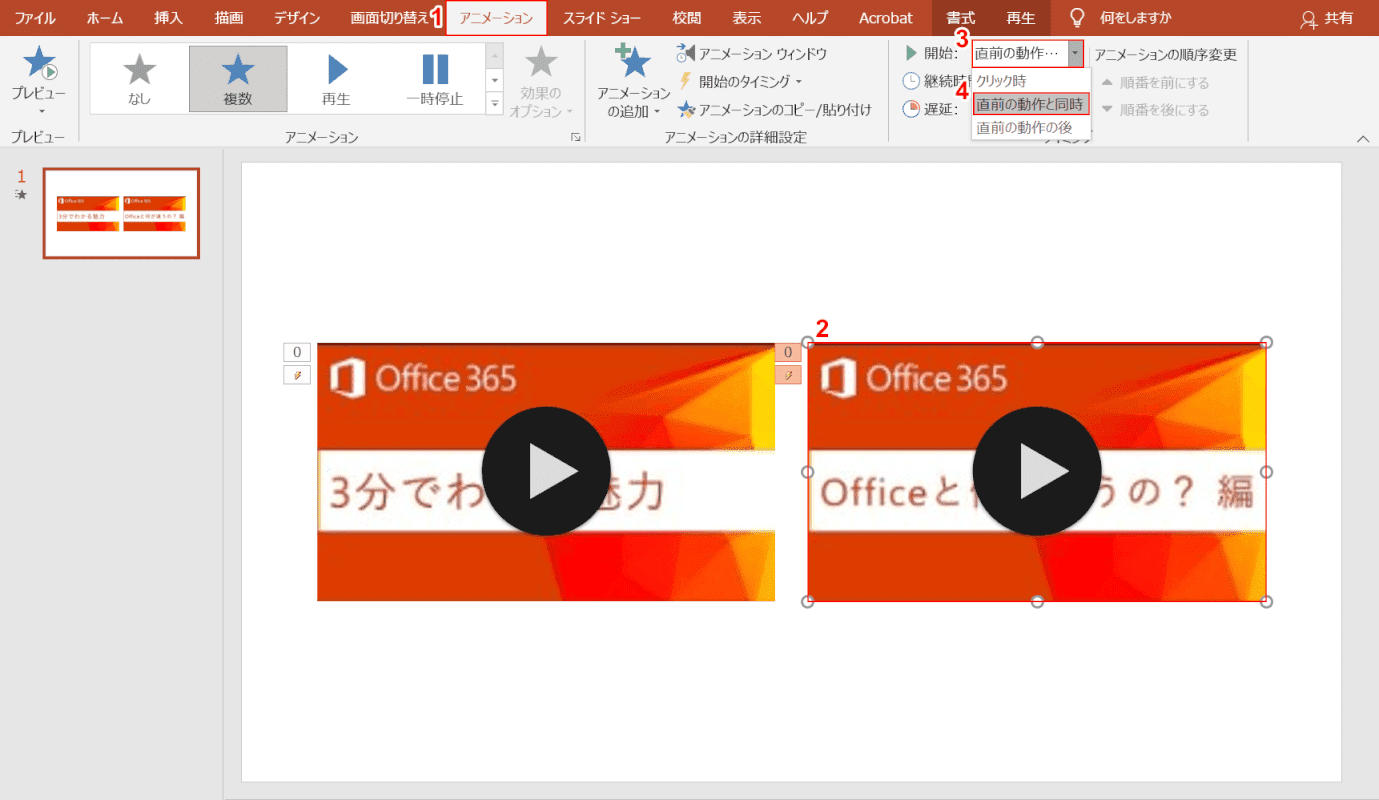
Task: Click the lightbulb tell-me icon
Action: (x=1077, y=17)
